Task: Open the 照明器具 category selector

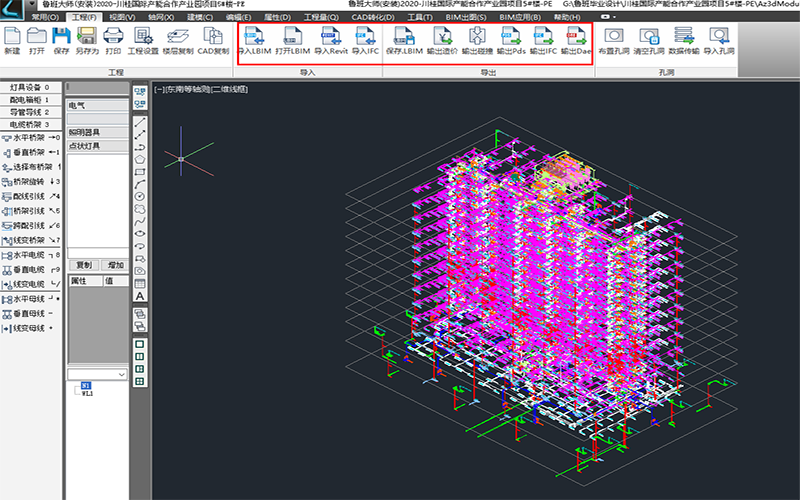Action: coord(97,133)
